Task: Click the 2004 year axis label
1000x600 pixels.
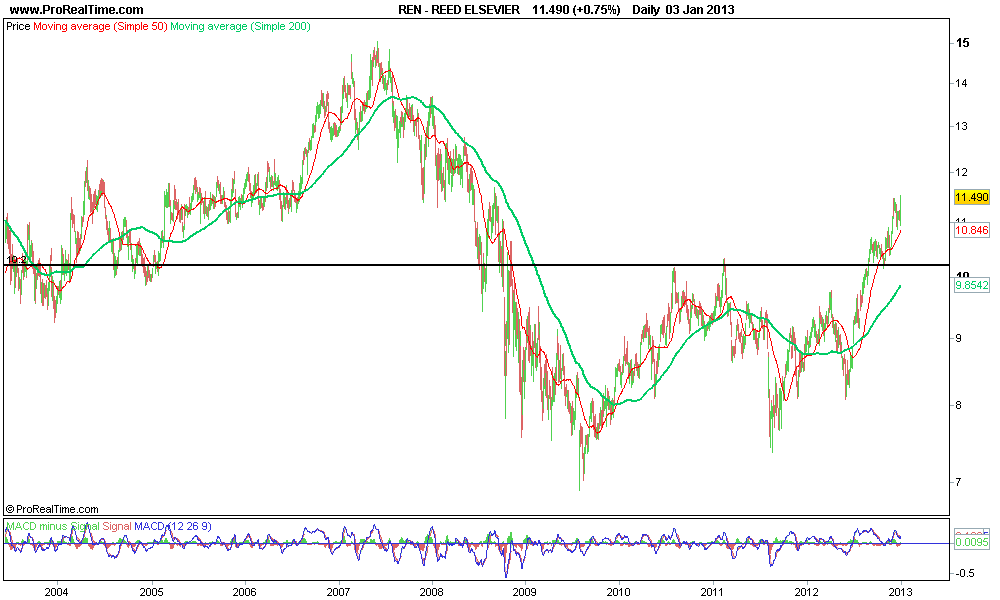Action: (56, 592)
